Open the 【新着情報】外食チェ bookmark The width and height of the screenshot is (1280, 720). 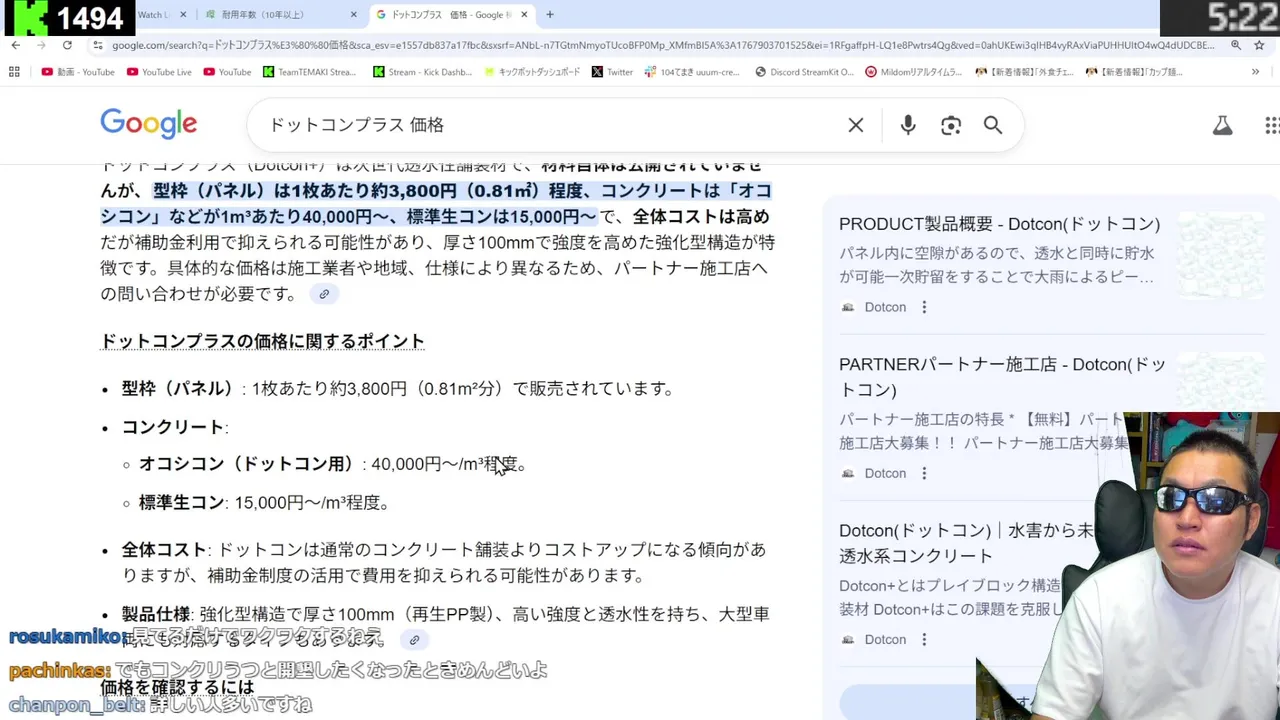click(1024, 72)
